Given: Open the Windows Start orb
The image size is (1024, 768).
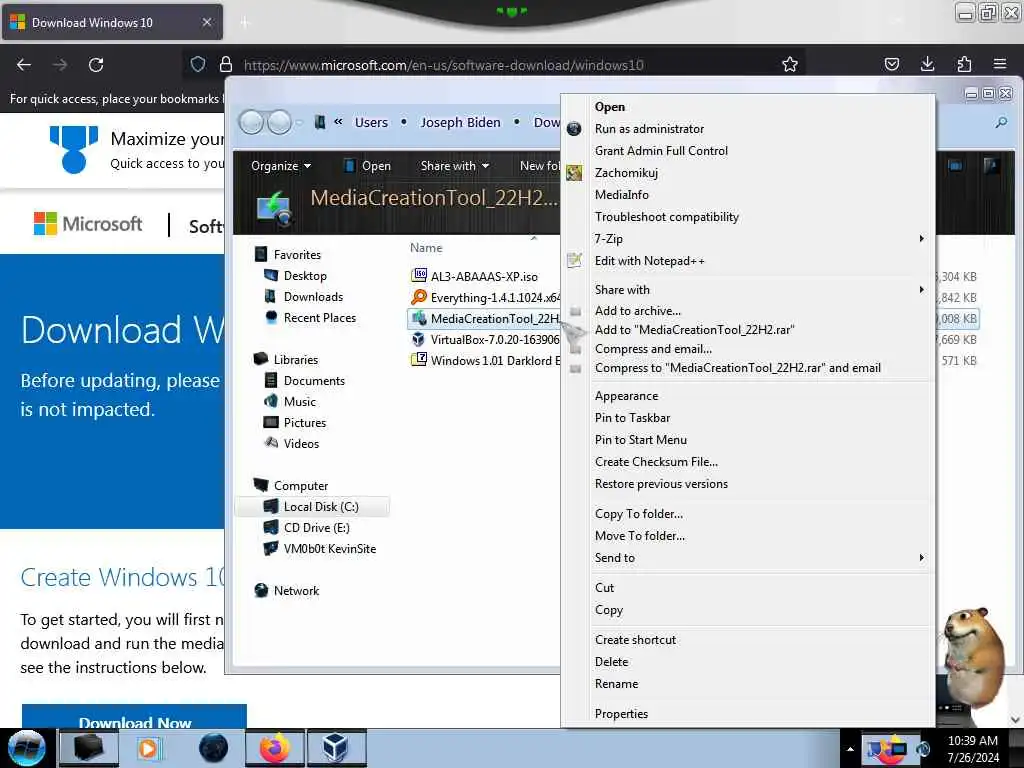Looking at the screenshot, I should click(27, 748).
